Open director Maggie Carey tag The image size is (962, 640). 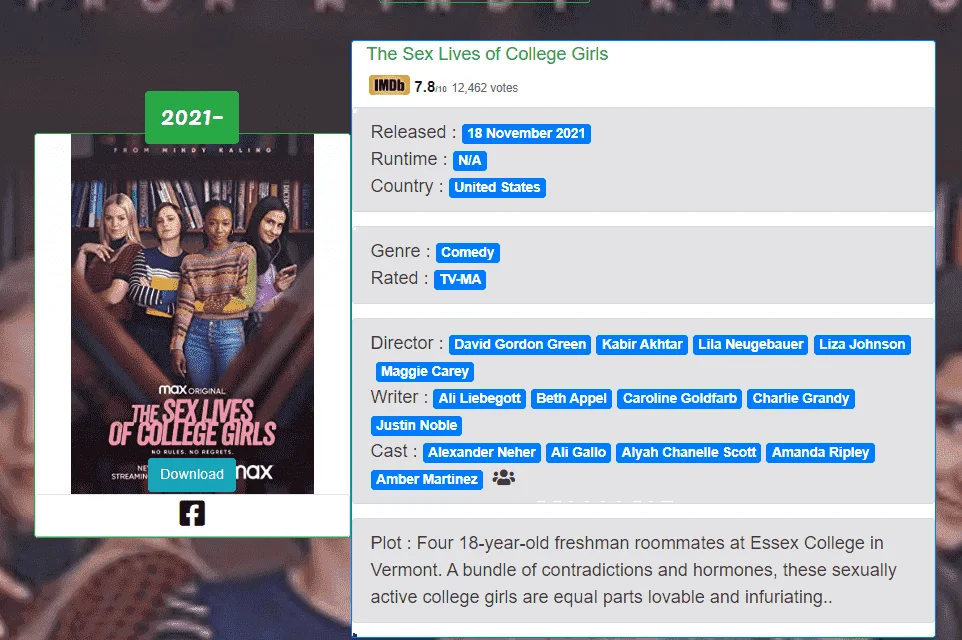[x=425, y=371]
